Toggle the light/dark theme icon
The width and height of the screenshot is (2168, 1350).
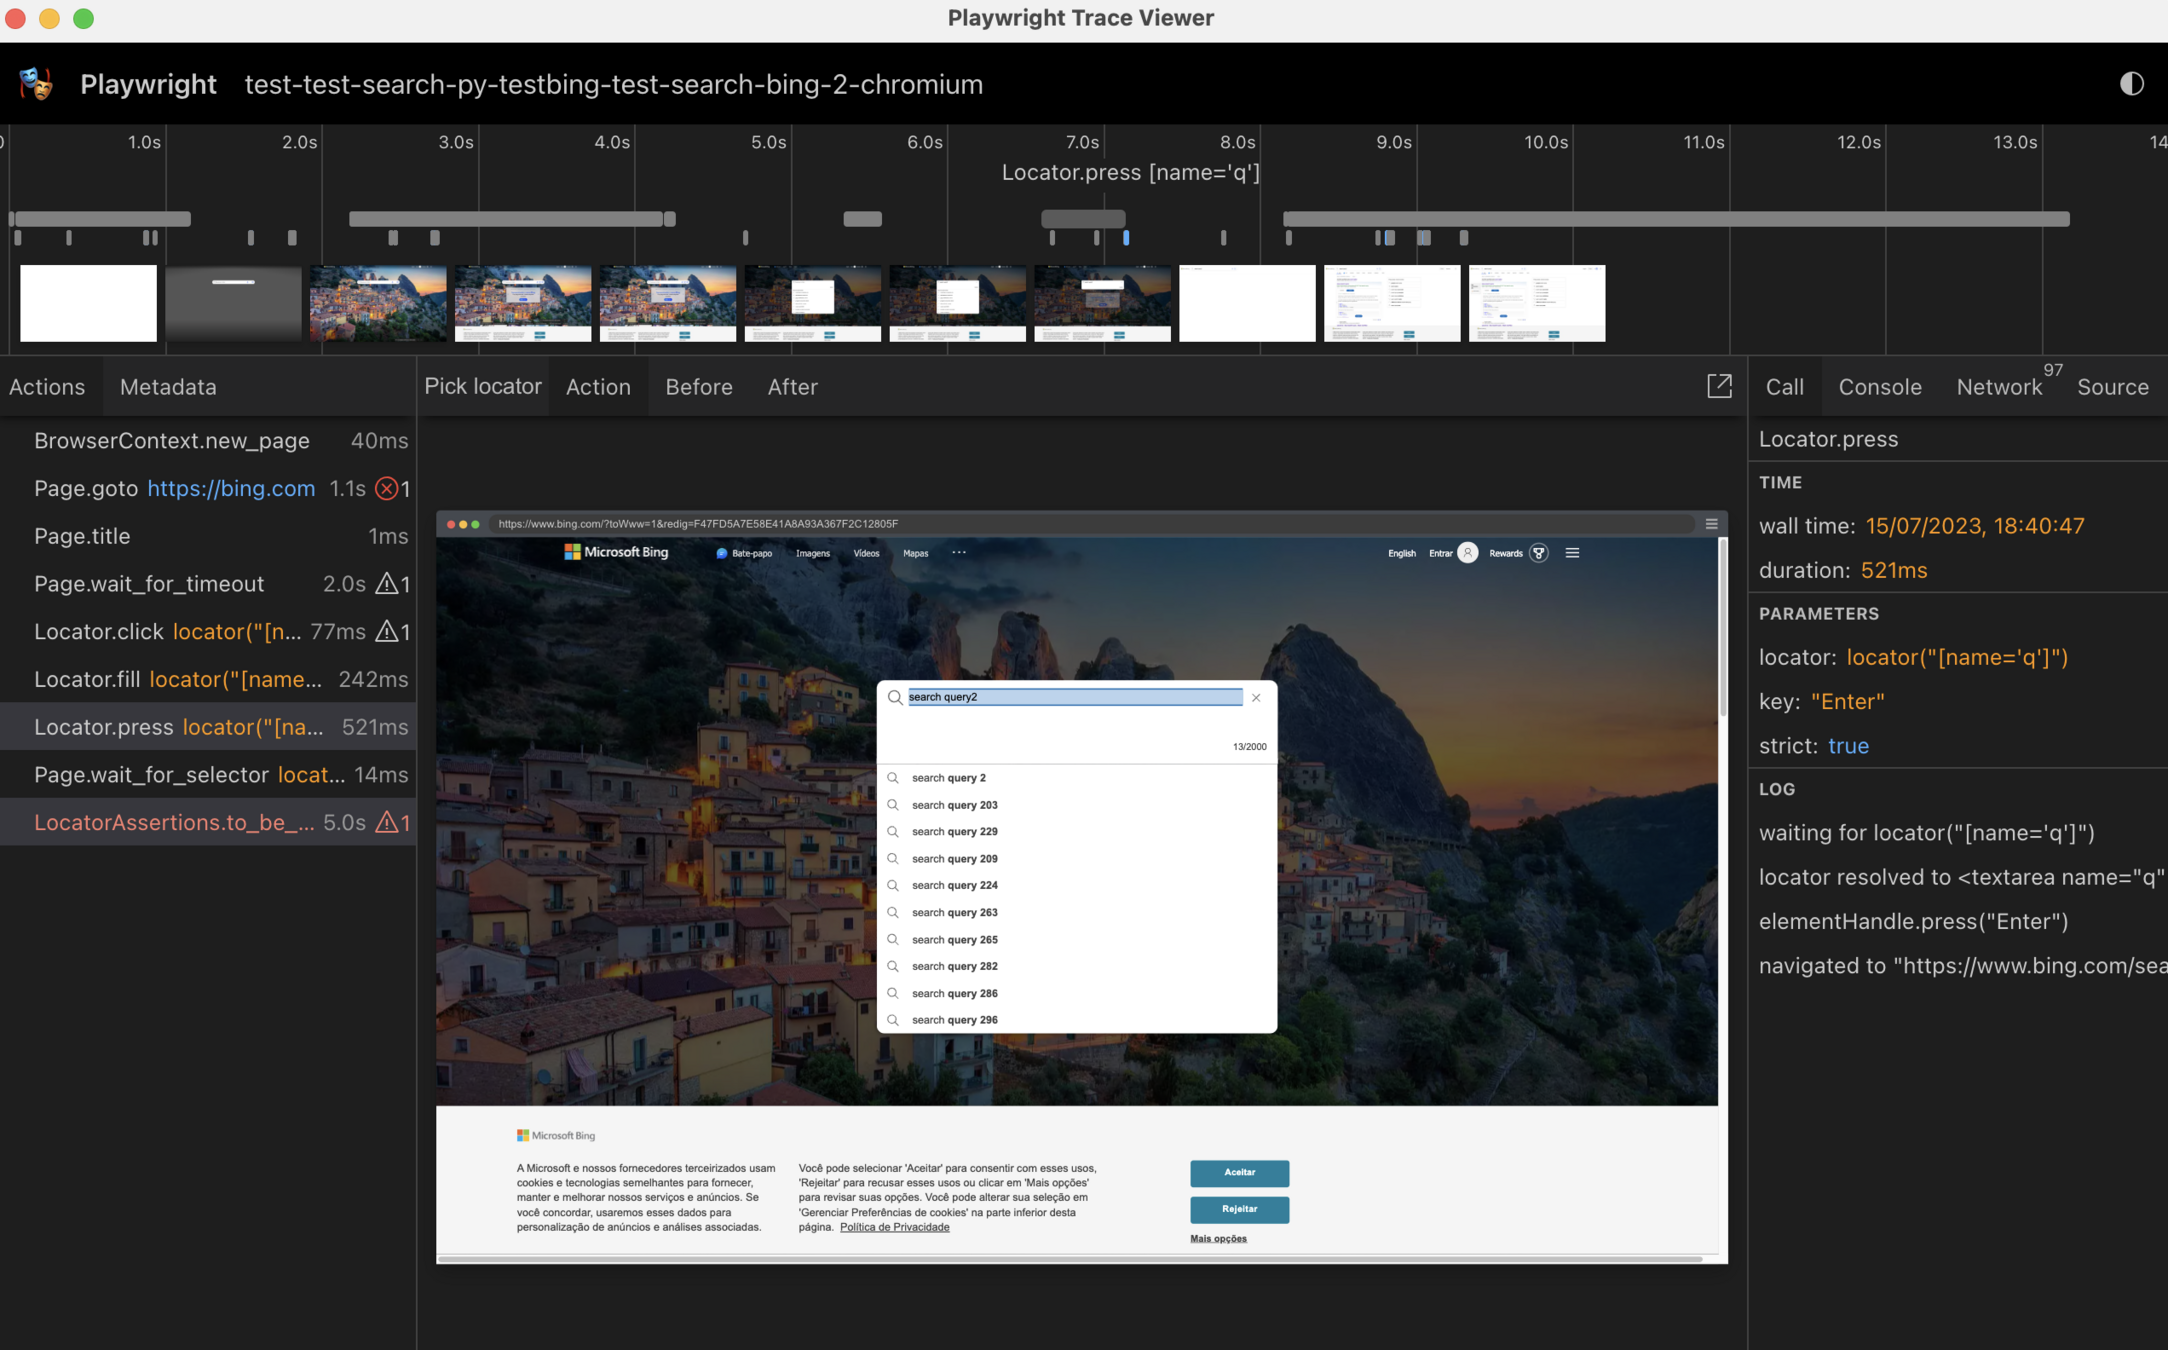pyautogui.click(x=2131, y=84)
